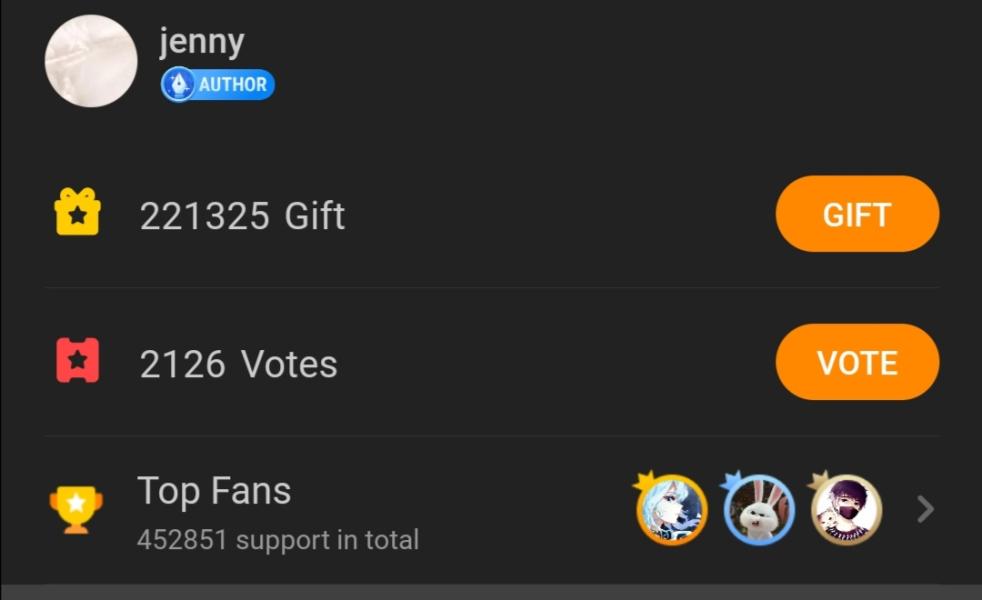Screen dimensions: 982x600
Task: Open the white rabbit top fan avatar
Action: tap(760, 511)
